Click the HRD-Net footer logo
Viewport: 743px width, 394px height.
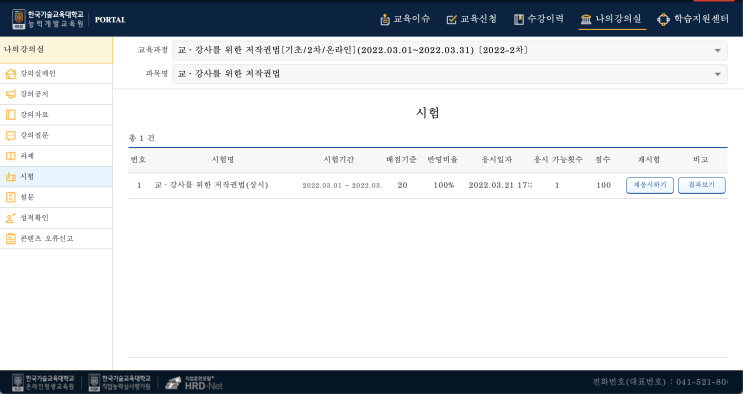click(194, 383)
